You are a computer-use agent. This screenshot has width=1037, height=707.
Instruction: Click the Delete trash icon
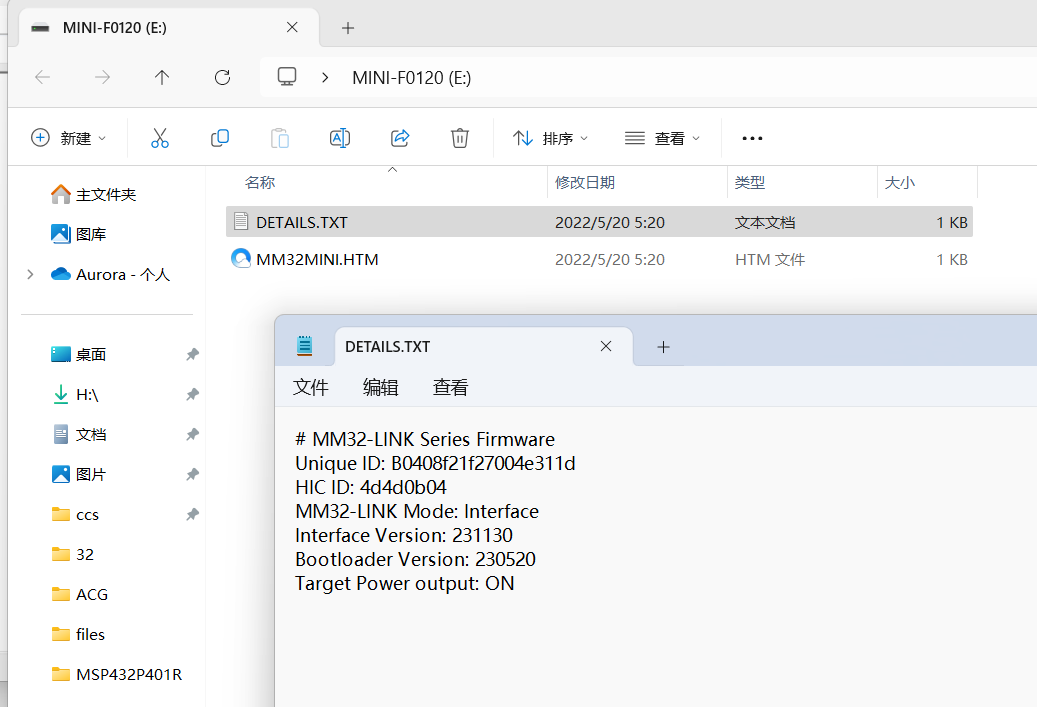tap(460, 138)
